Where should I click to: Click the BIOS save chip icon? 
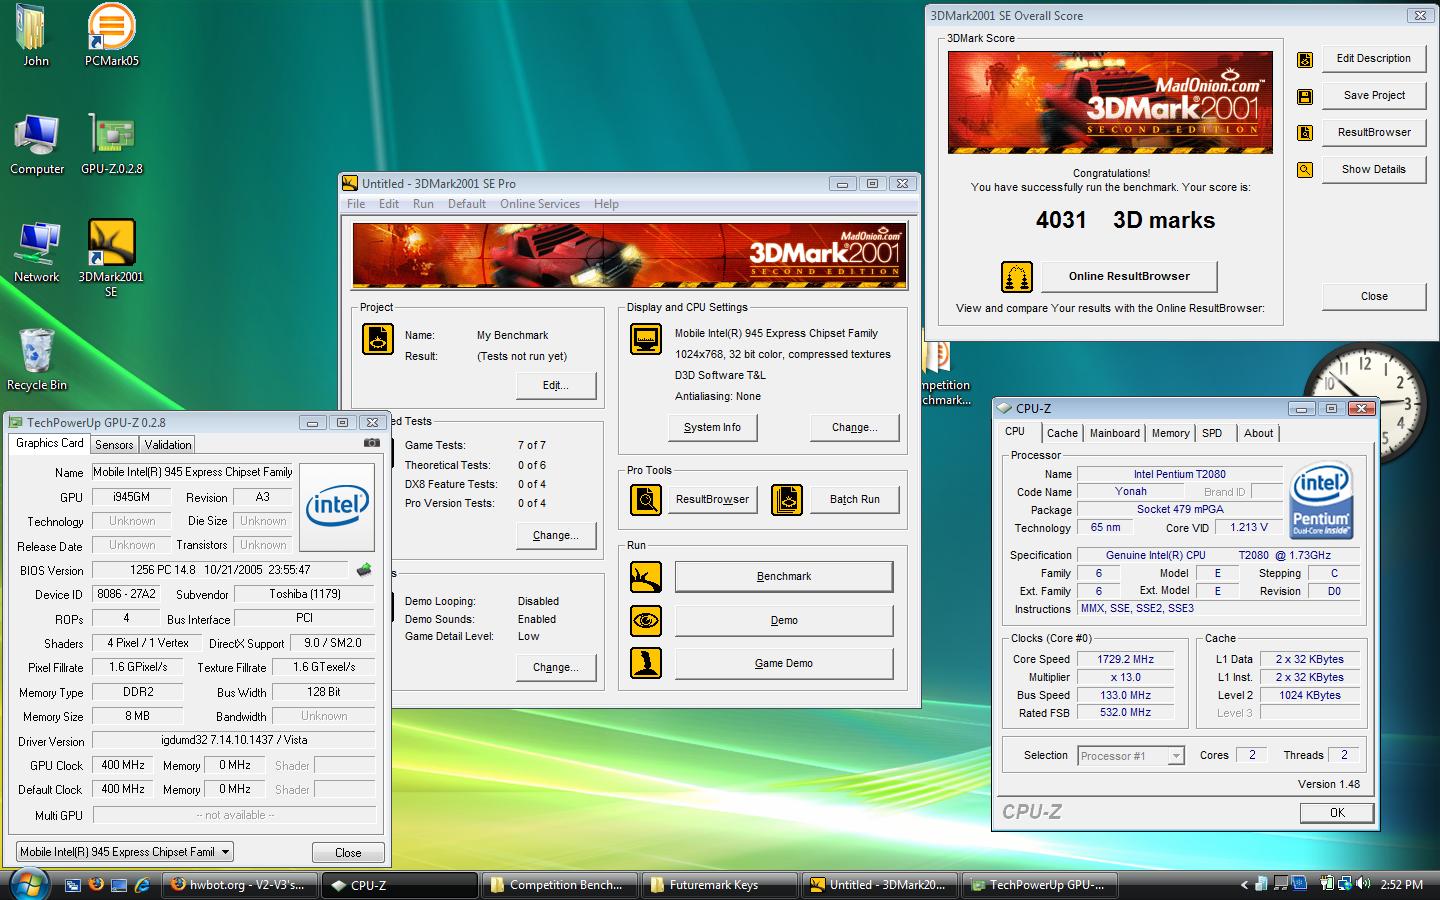pos(364,569)
